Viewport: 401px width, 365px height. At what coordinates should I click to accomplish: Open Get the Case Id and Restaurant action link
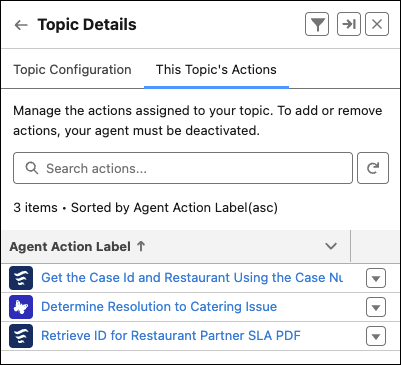(x=192, y=278)
